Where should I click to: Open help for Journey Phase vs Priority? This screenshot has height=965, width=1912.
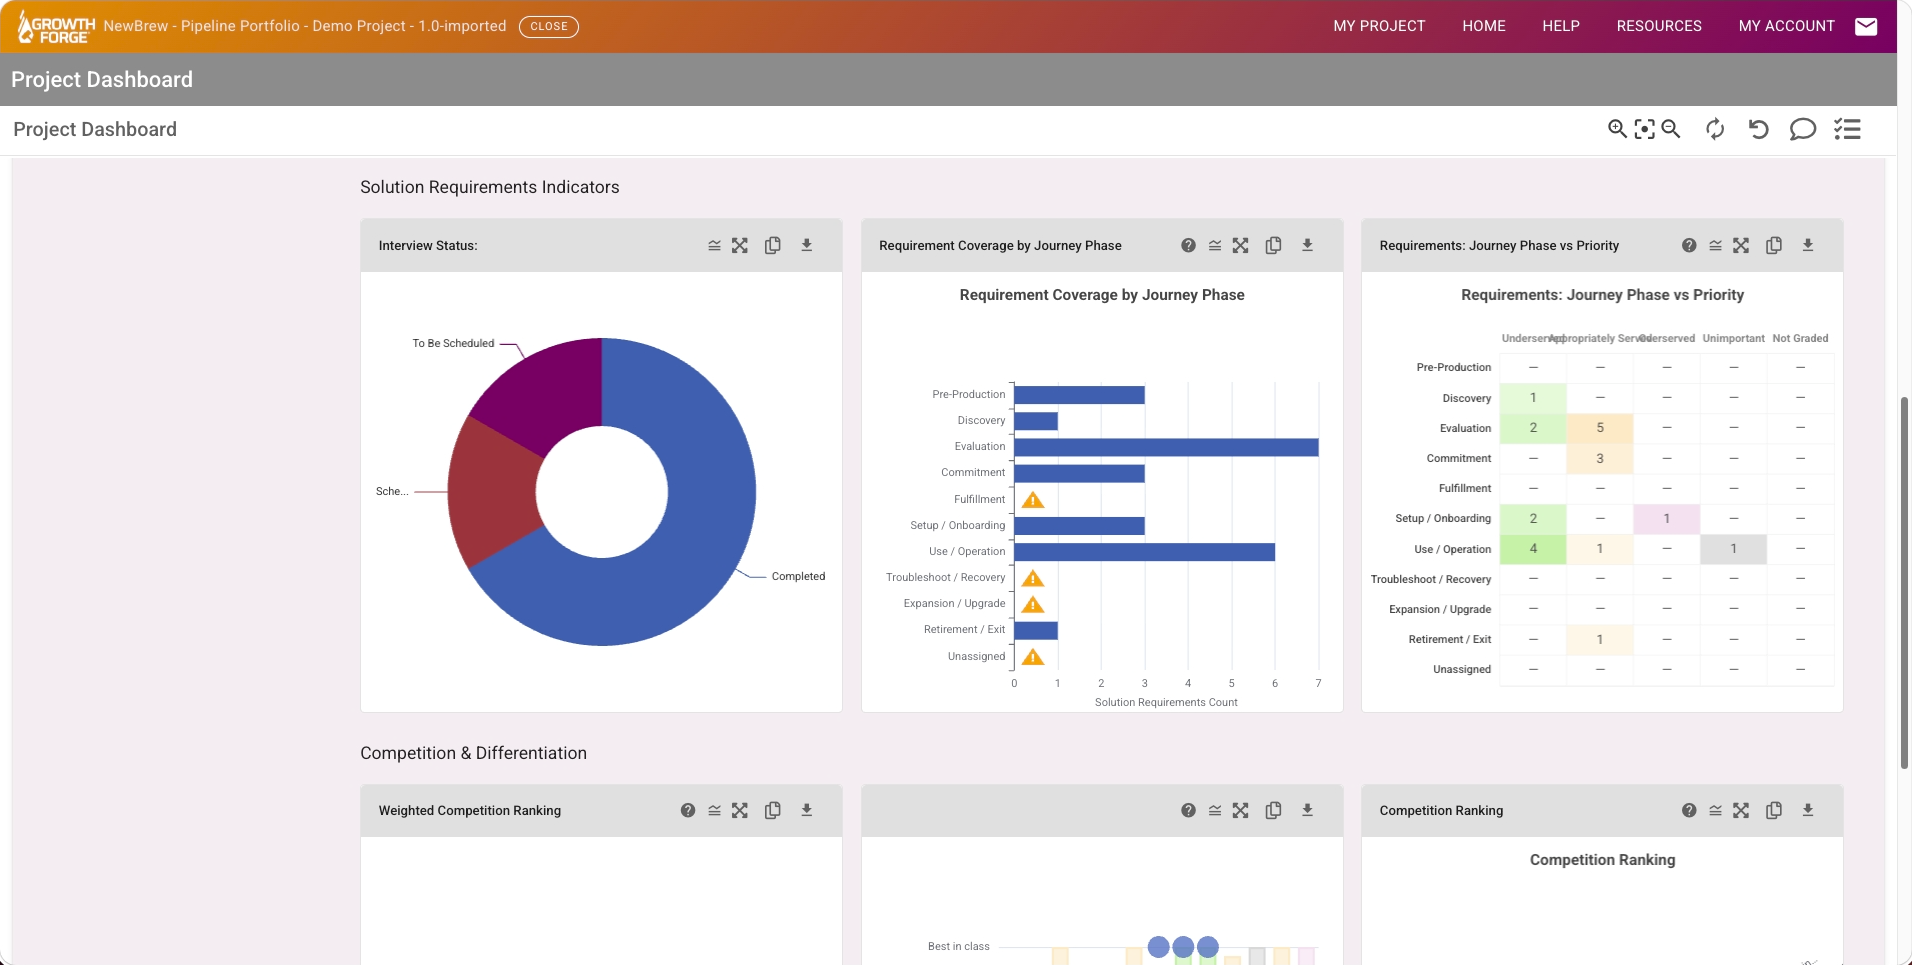(1689, 245)
